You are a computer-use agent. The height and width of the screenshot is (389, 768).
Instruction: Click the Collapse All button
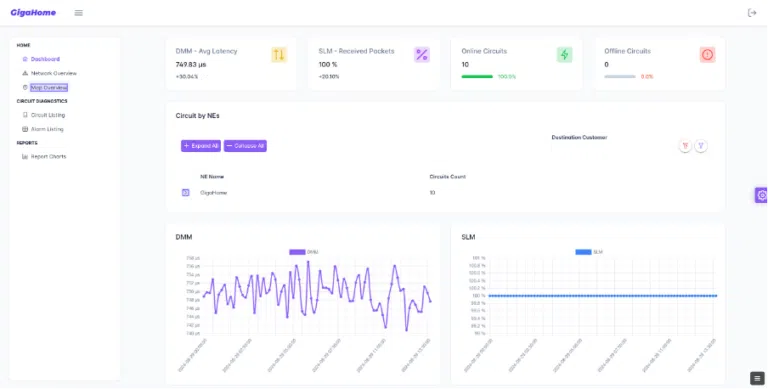(x=245, y=146)
